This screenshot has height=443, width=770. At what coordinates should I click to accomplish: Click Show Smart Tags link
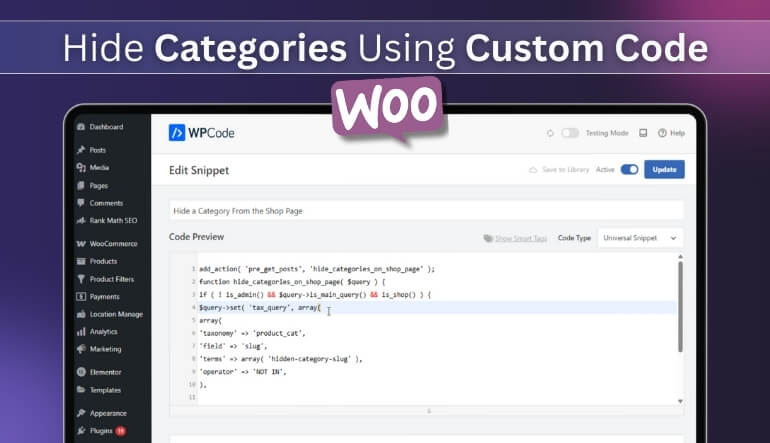(x=521, y=238)
